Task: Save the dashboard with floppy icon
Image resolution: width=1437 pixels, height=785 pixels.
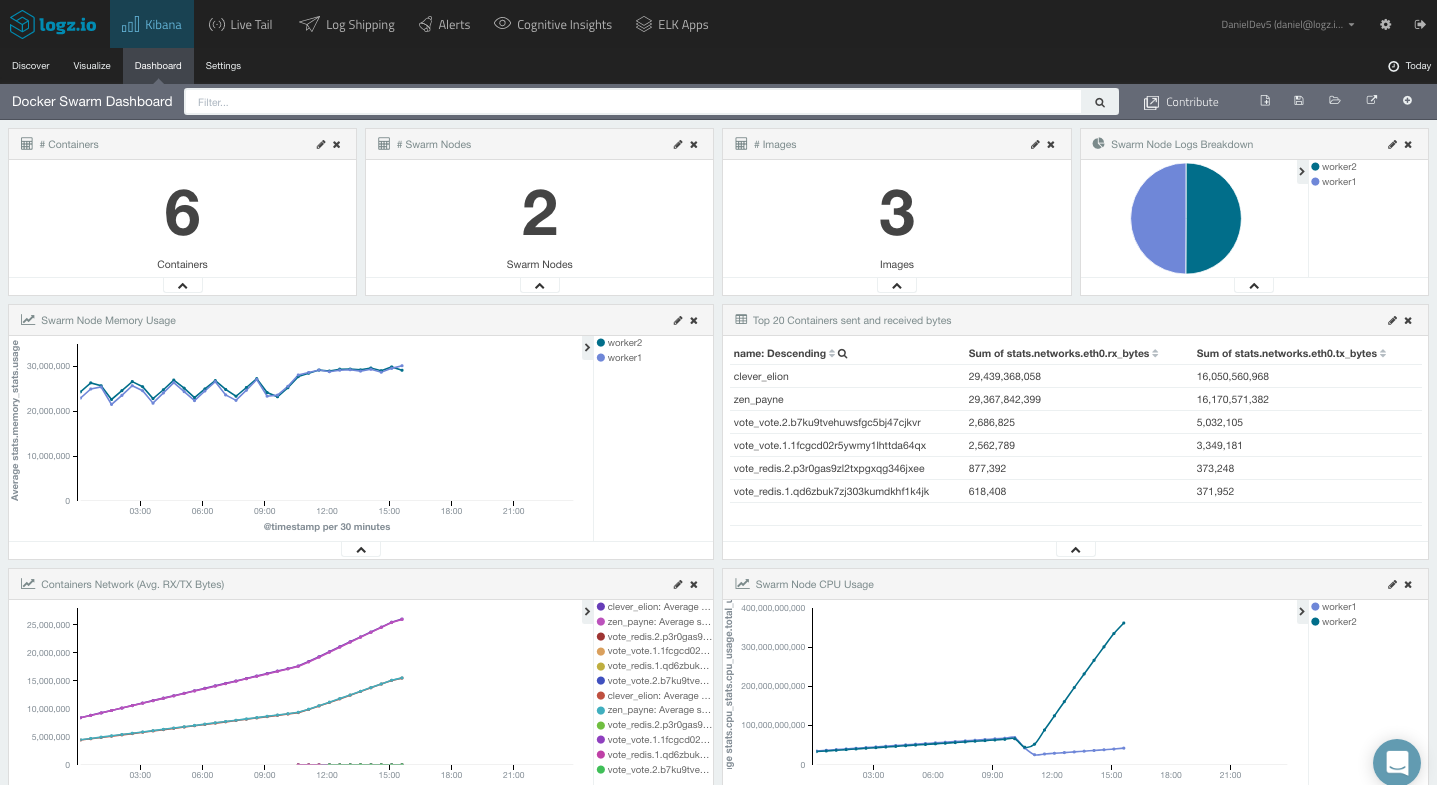Action: (1299, 101)
